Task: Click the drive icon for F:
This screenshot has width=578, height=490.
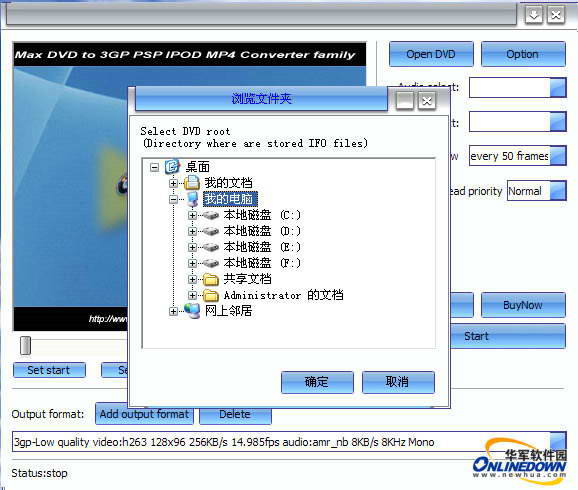Action: point(211,263)
